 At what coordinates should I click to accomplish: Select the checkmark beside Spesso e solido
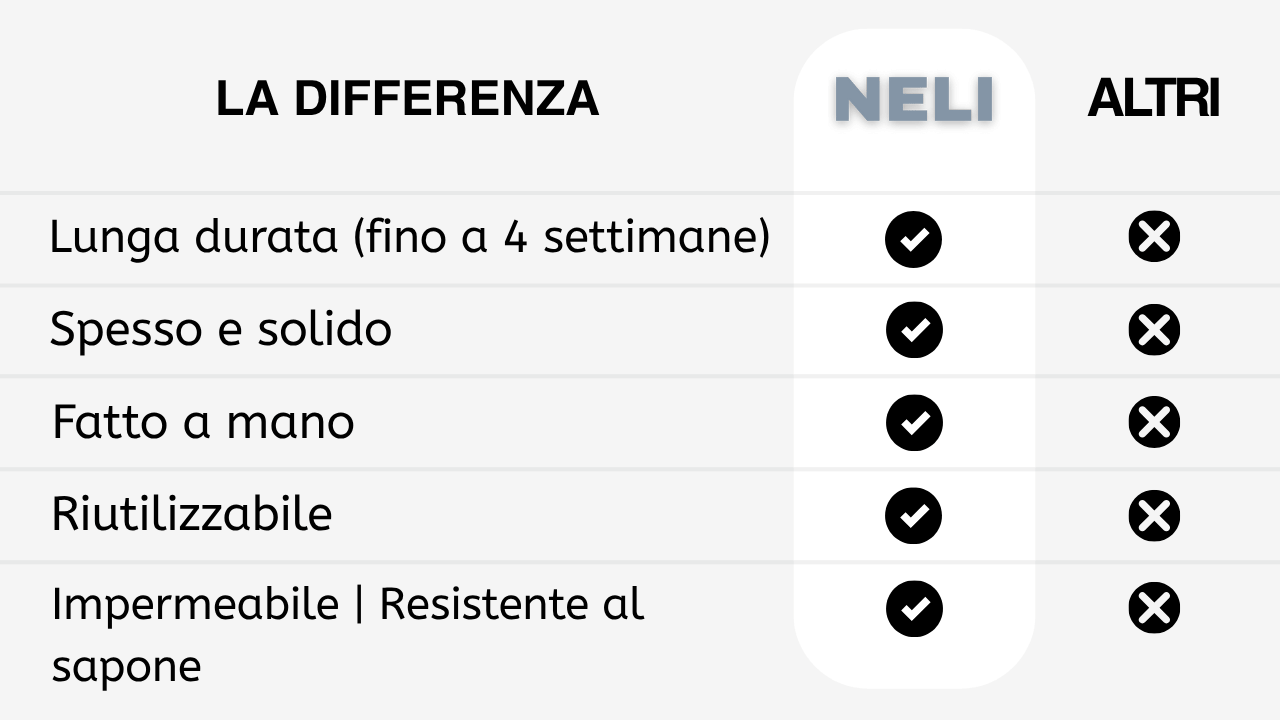[x=914, y=330]
